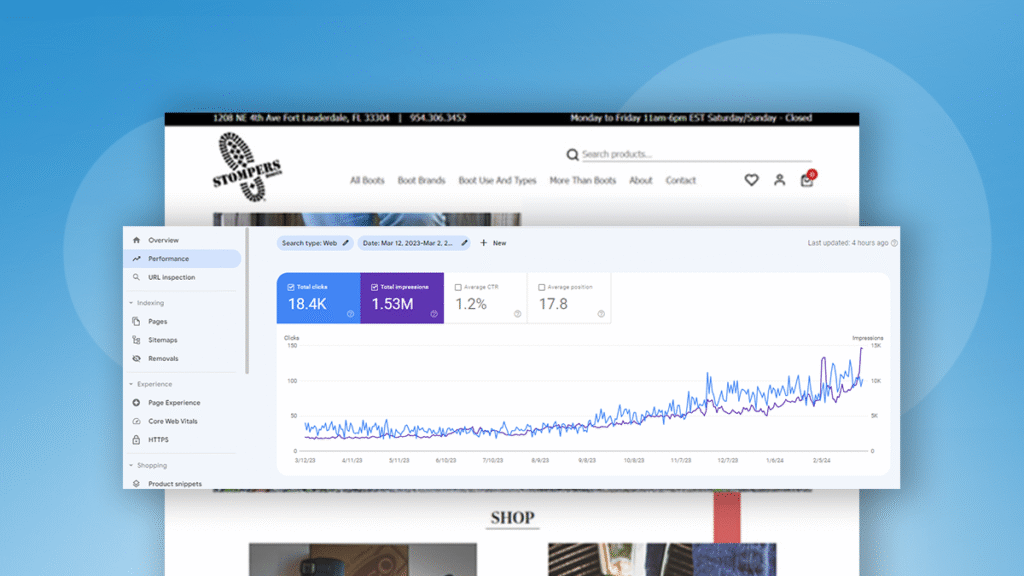Image resolution: width=1024 pixels, height=576 pixels.
Task: Click the Fort Lauderdale address text
Action: pyautogui.click(x=301, y=118)
